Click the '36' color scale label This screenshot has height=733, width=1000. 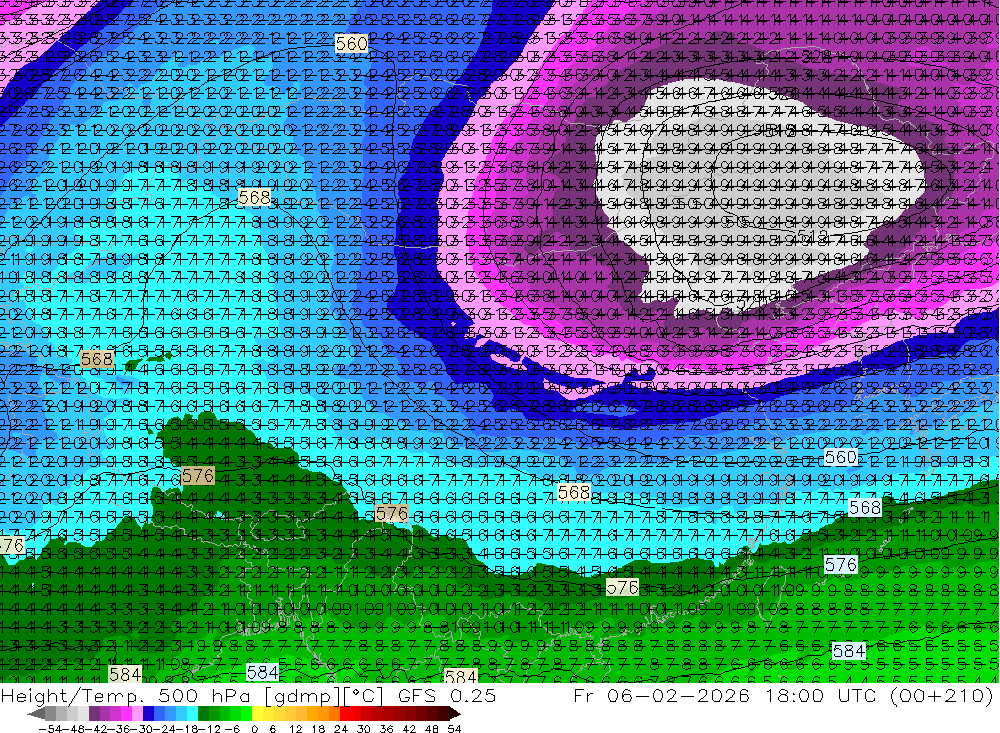point(386,729)
